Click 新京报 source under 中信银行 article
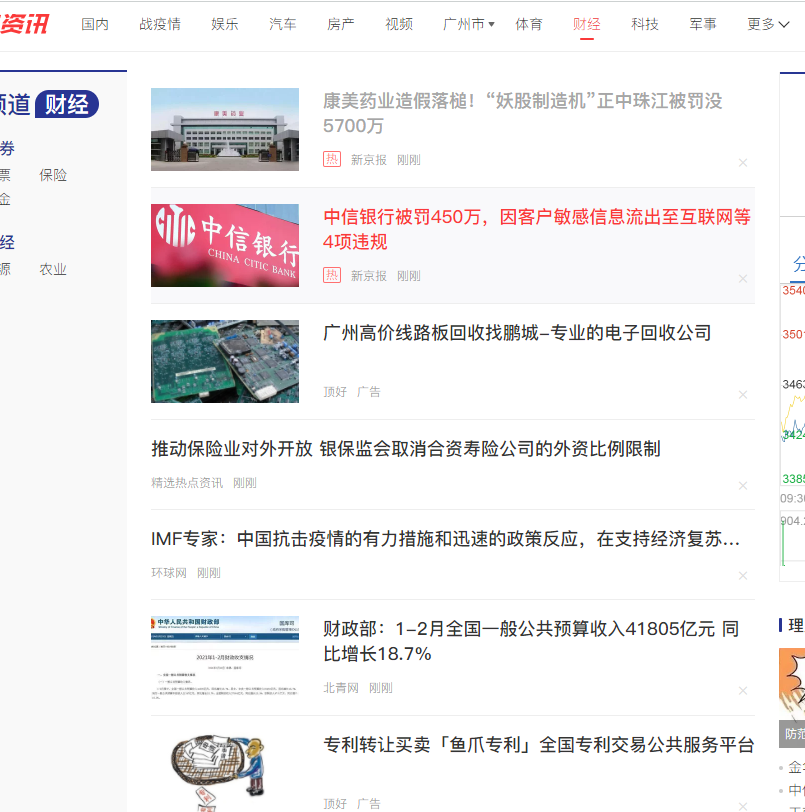The height and width of the screenshot is (812, 805). tap(369, 276)
